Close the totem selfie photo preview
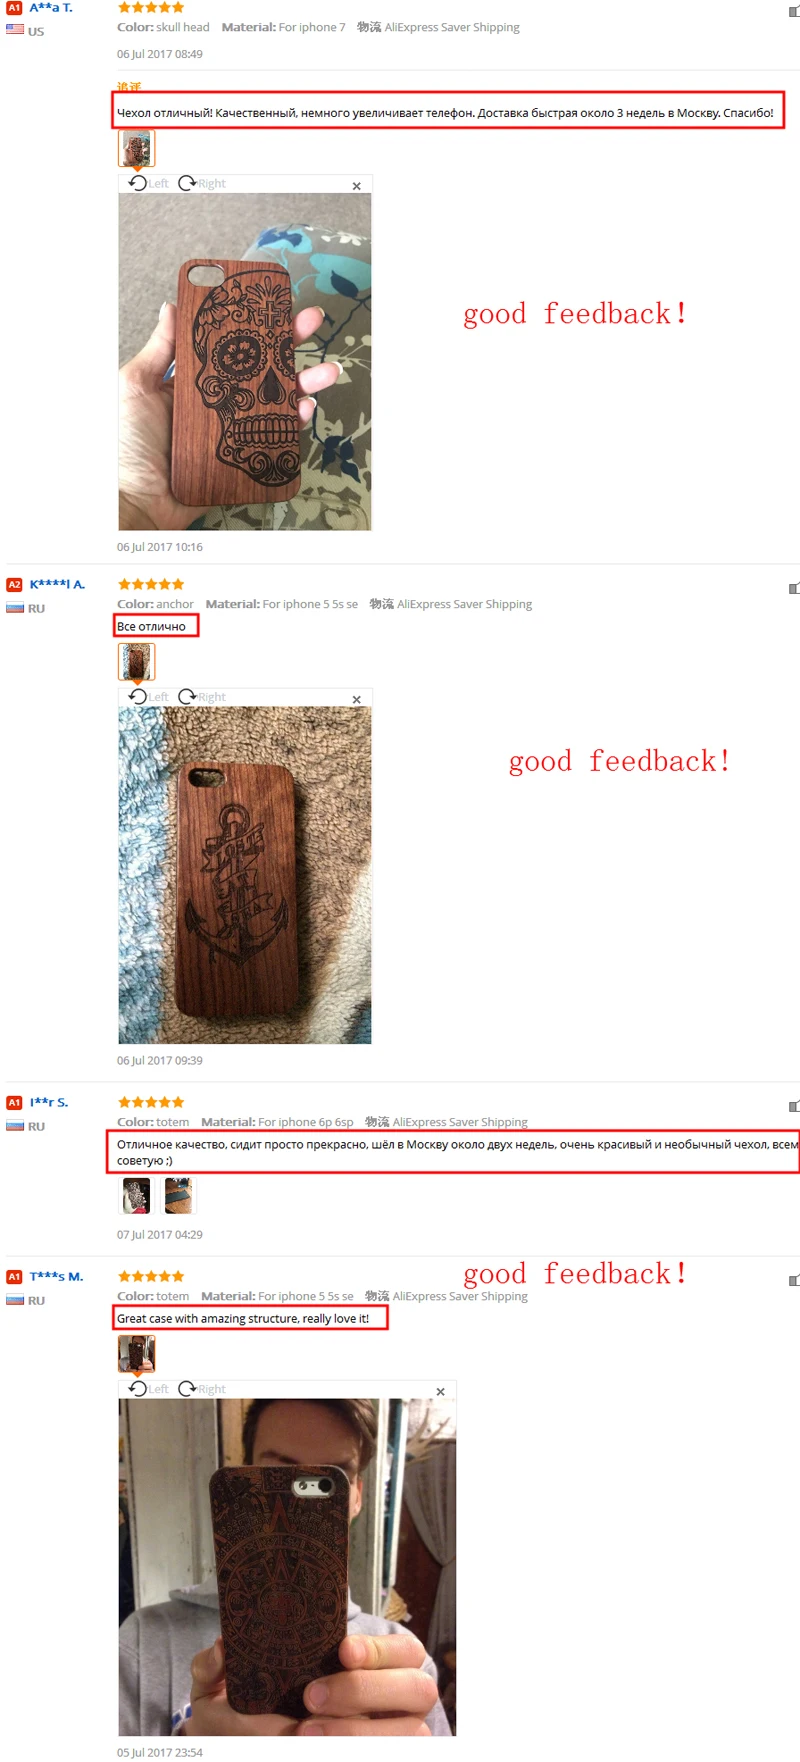Viewport: 800px width, 1762px height. [x=440, y=1391]
